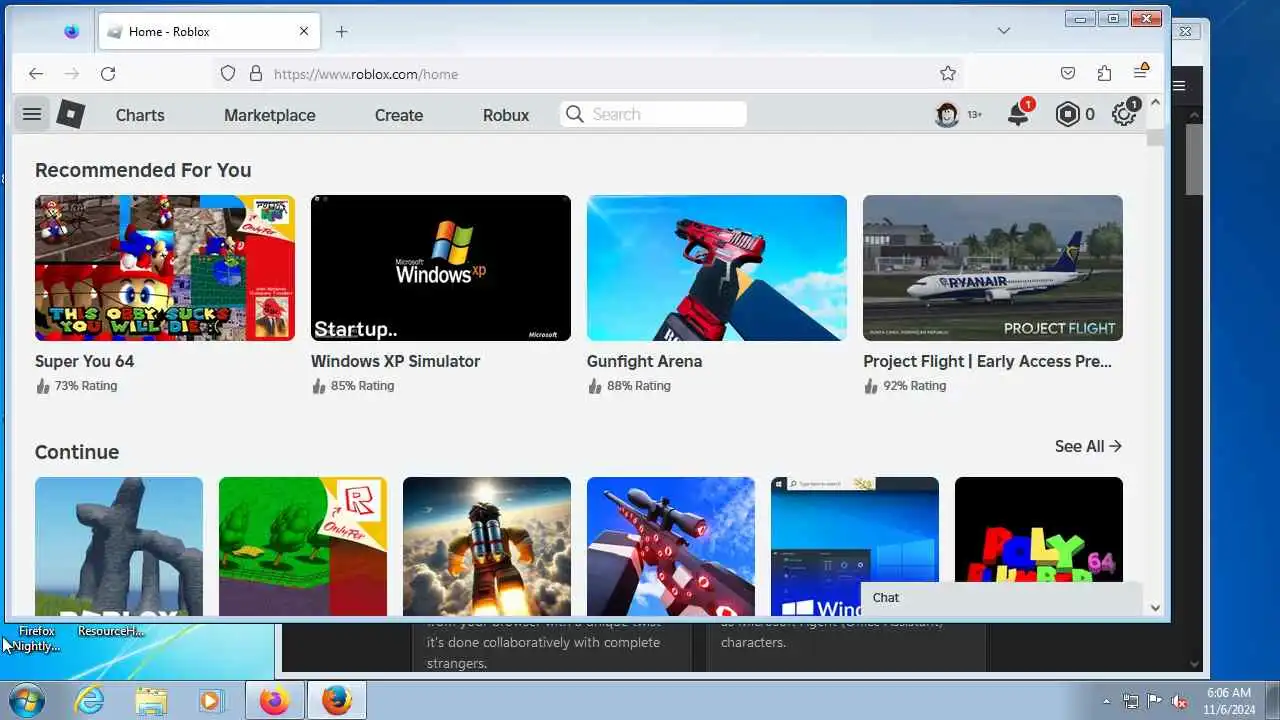Open green trees game in Continue
The width and height of the screenshot is (1280, 720).
pos(303,546)
